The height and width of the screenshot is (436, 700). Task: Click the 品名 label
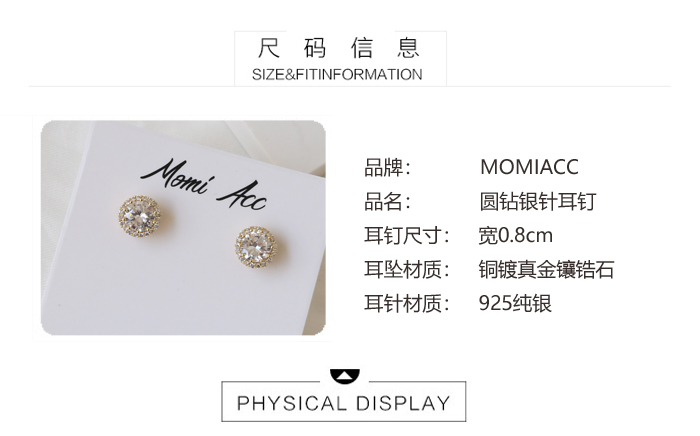[x=387, y=202]
